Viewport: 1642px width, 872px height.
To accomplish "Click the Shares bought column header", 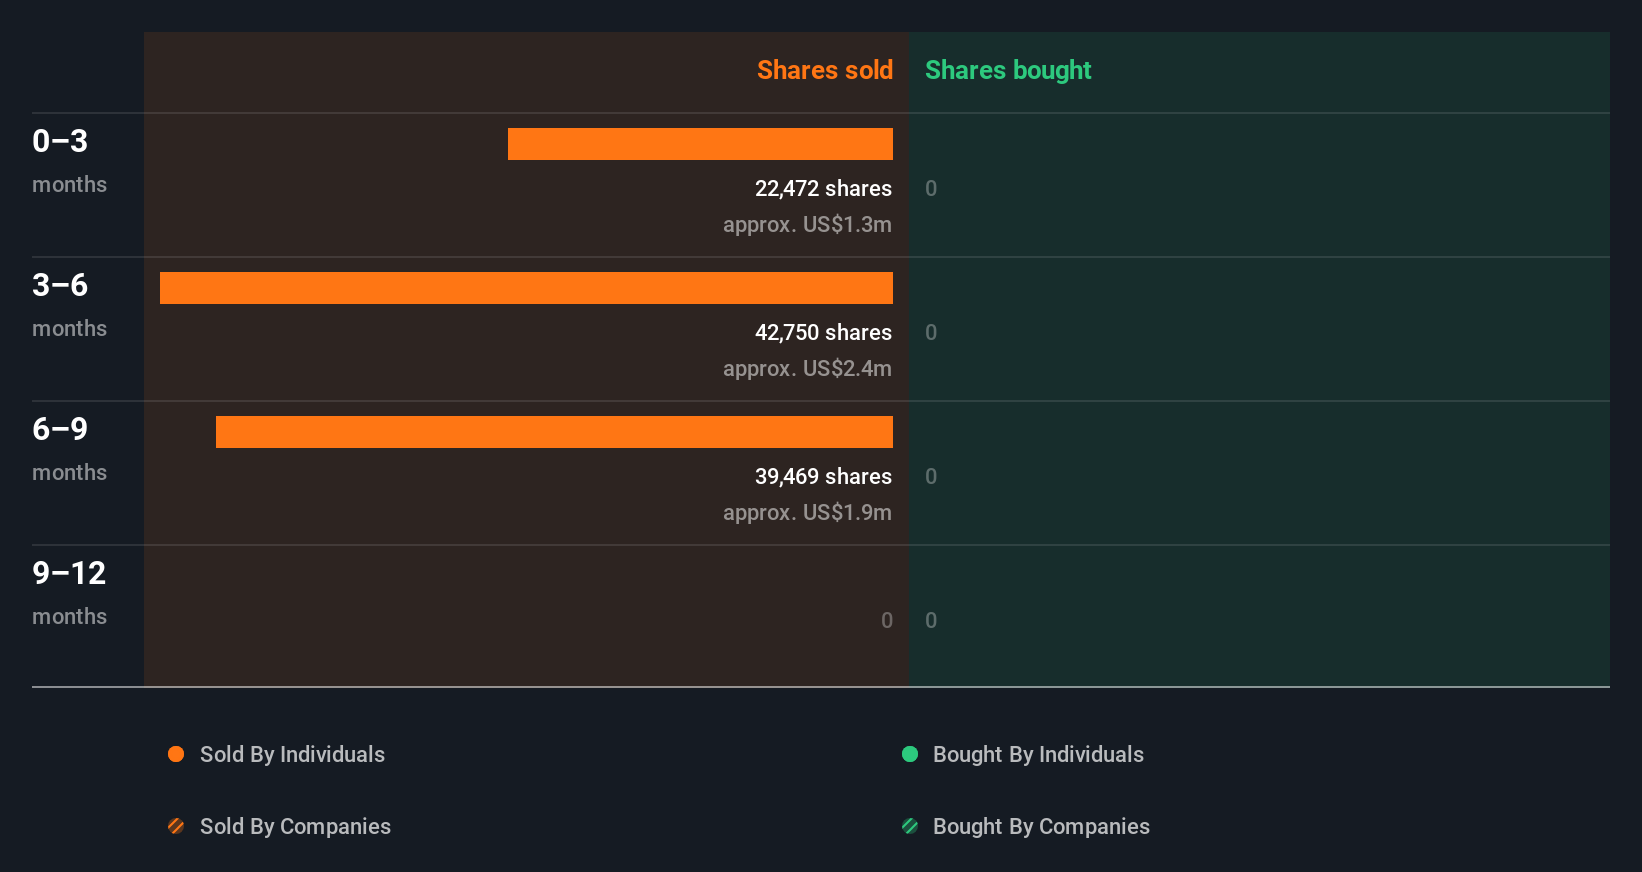I will point(1008,70).
